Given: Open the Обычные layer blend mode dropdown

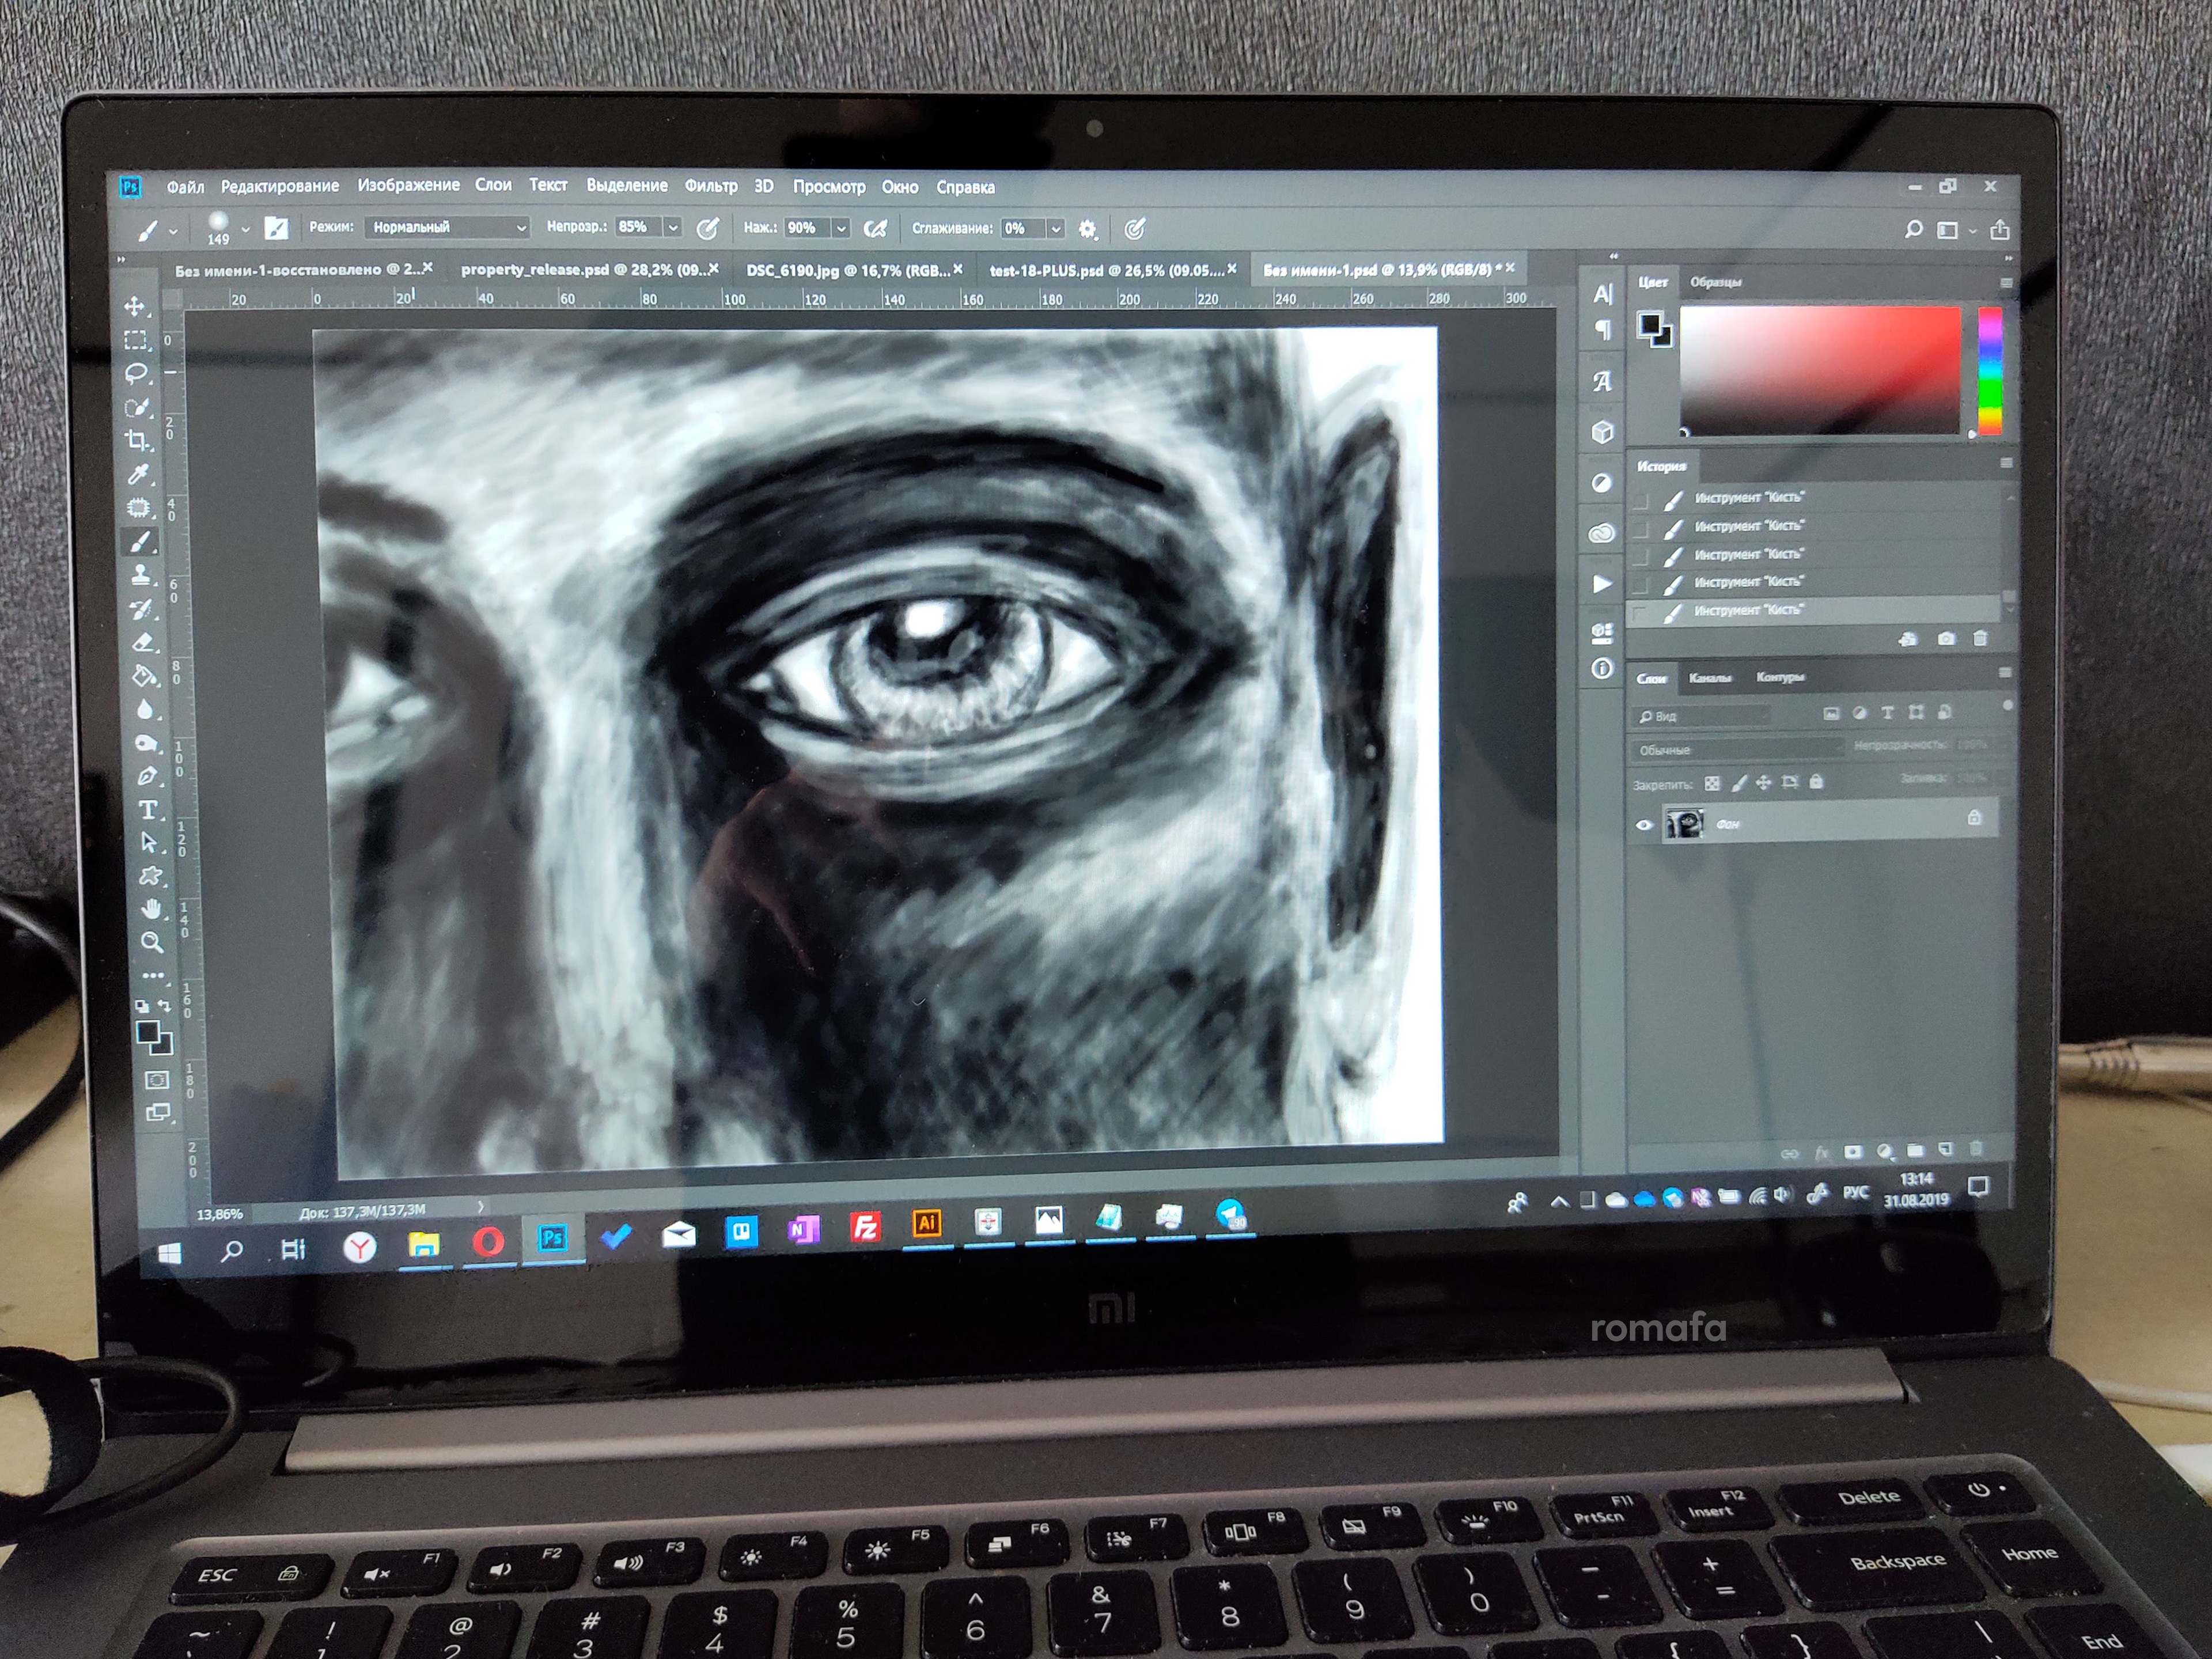Looking at the screenshot, I should point(1737,750).
